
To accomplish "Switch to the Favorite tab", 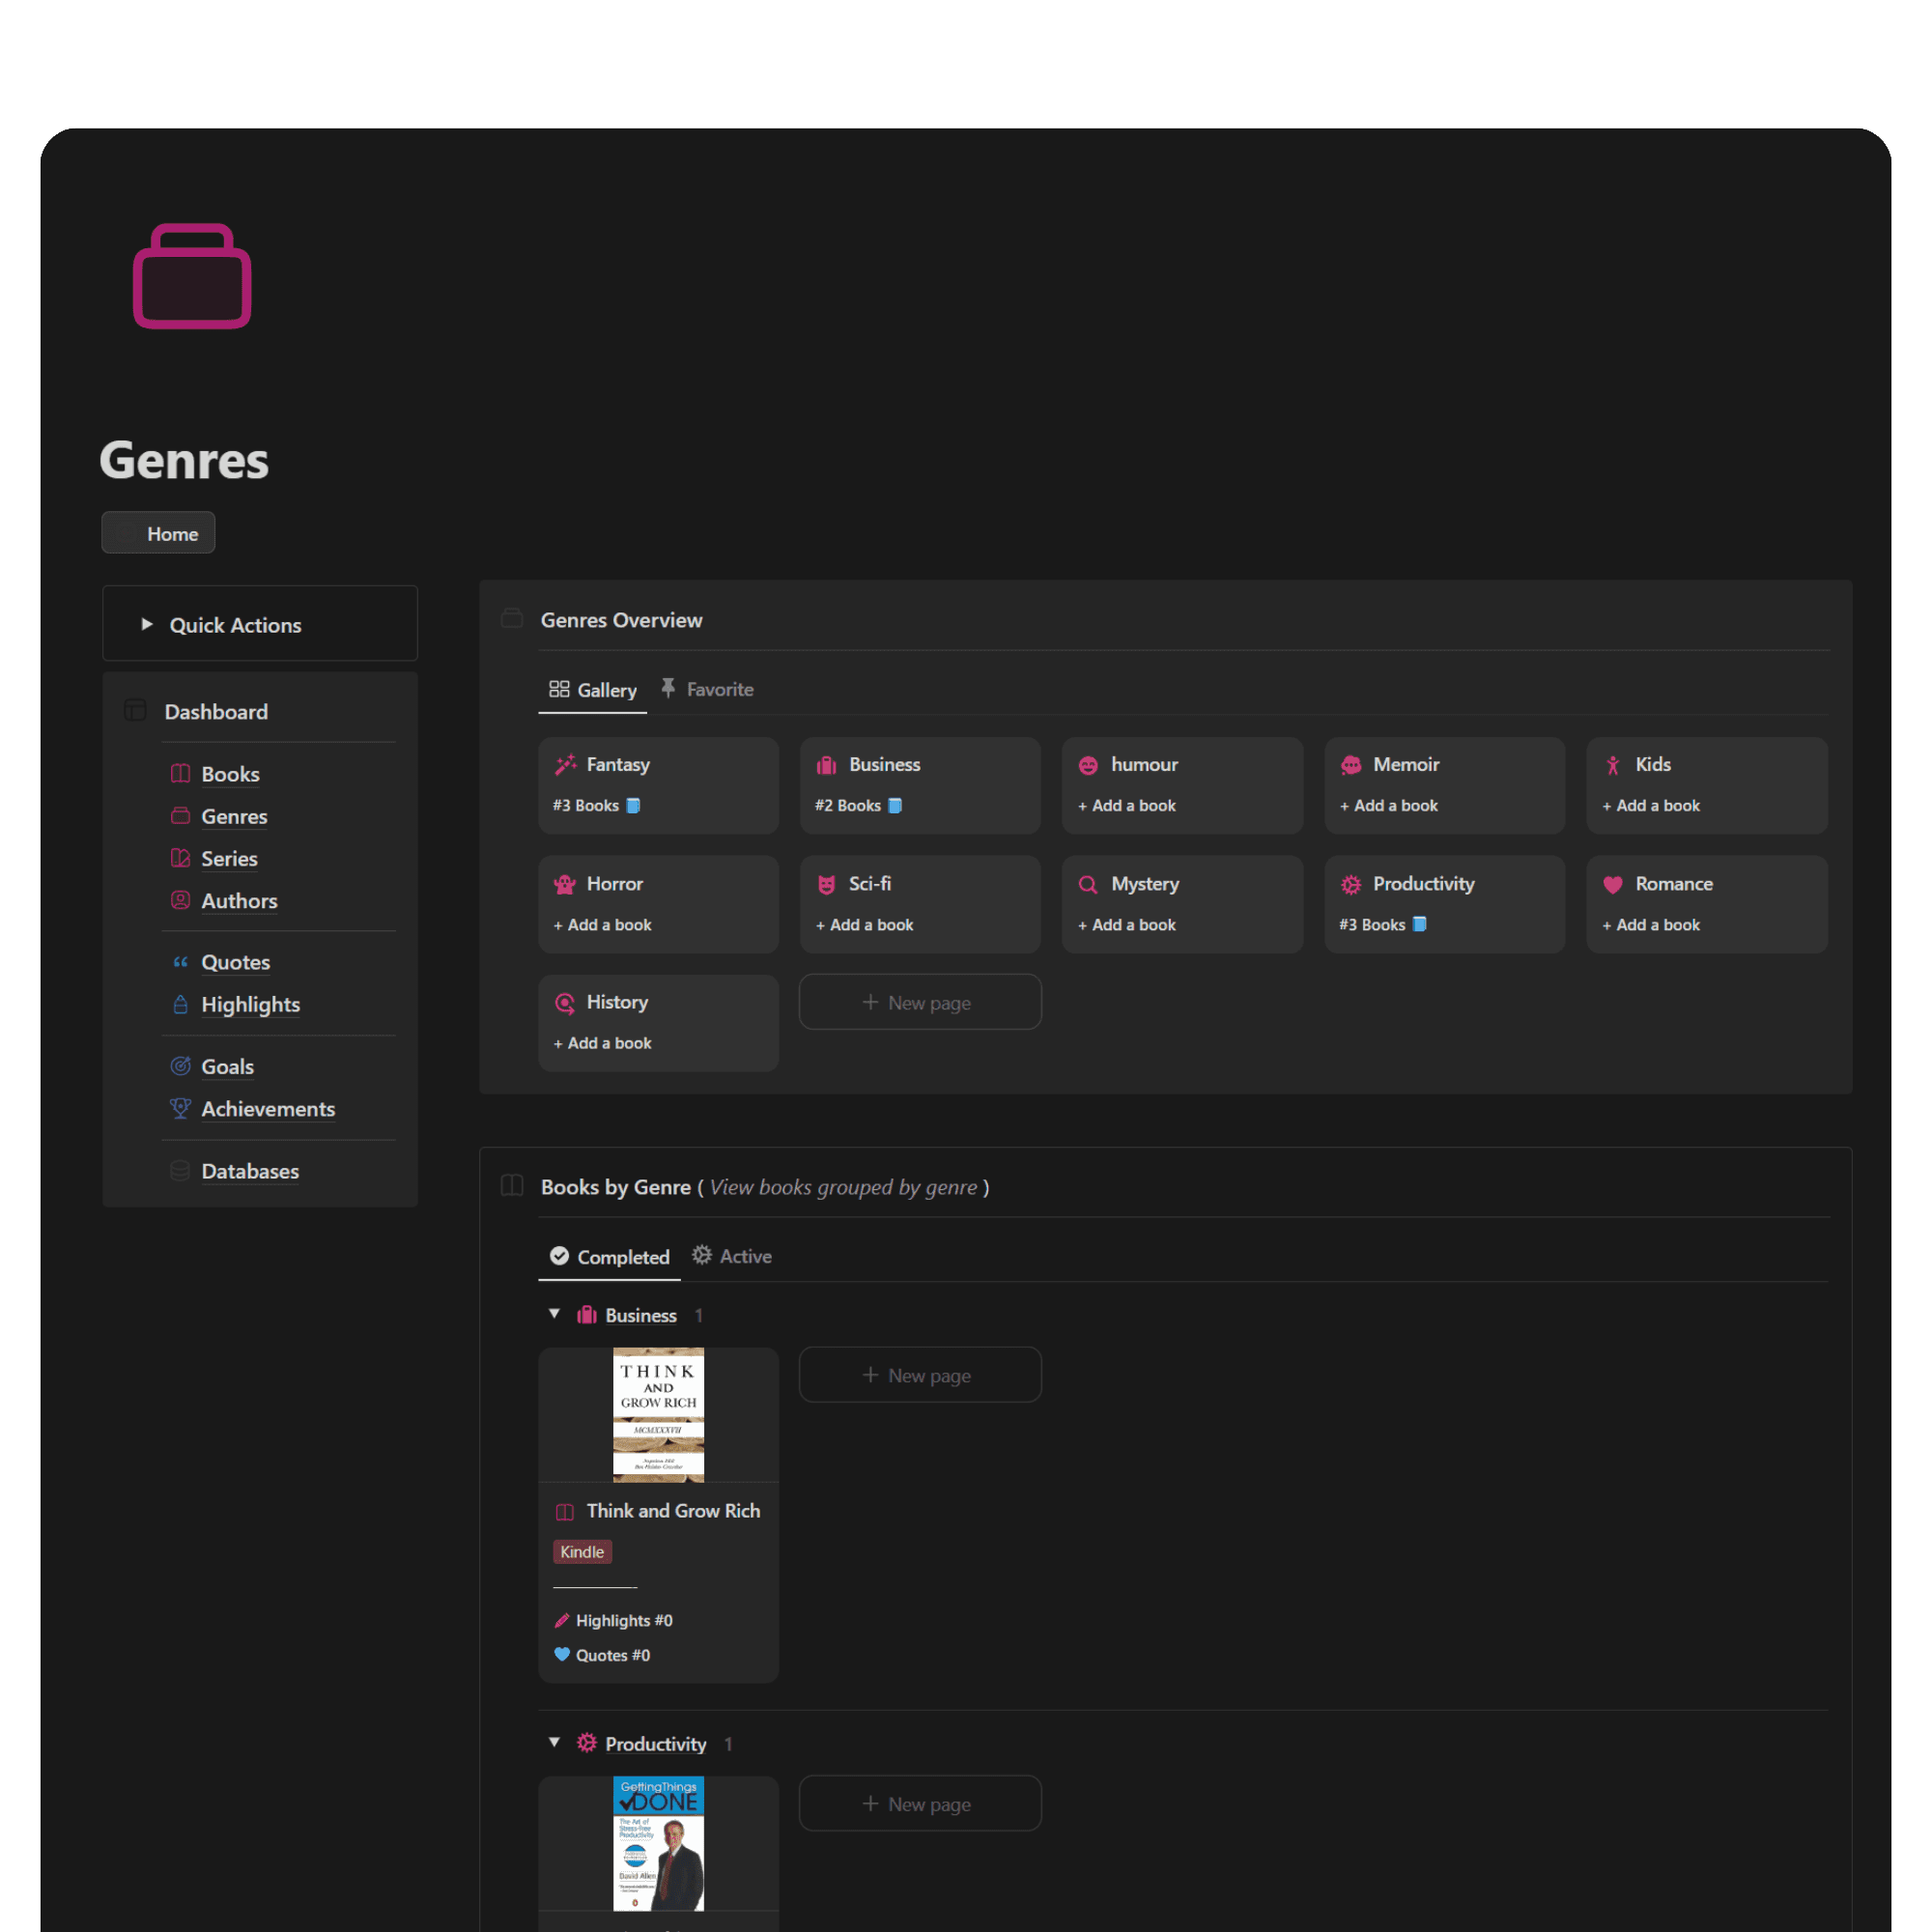I will click(707, 690).
